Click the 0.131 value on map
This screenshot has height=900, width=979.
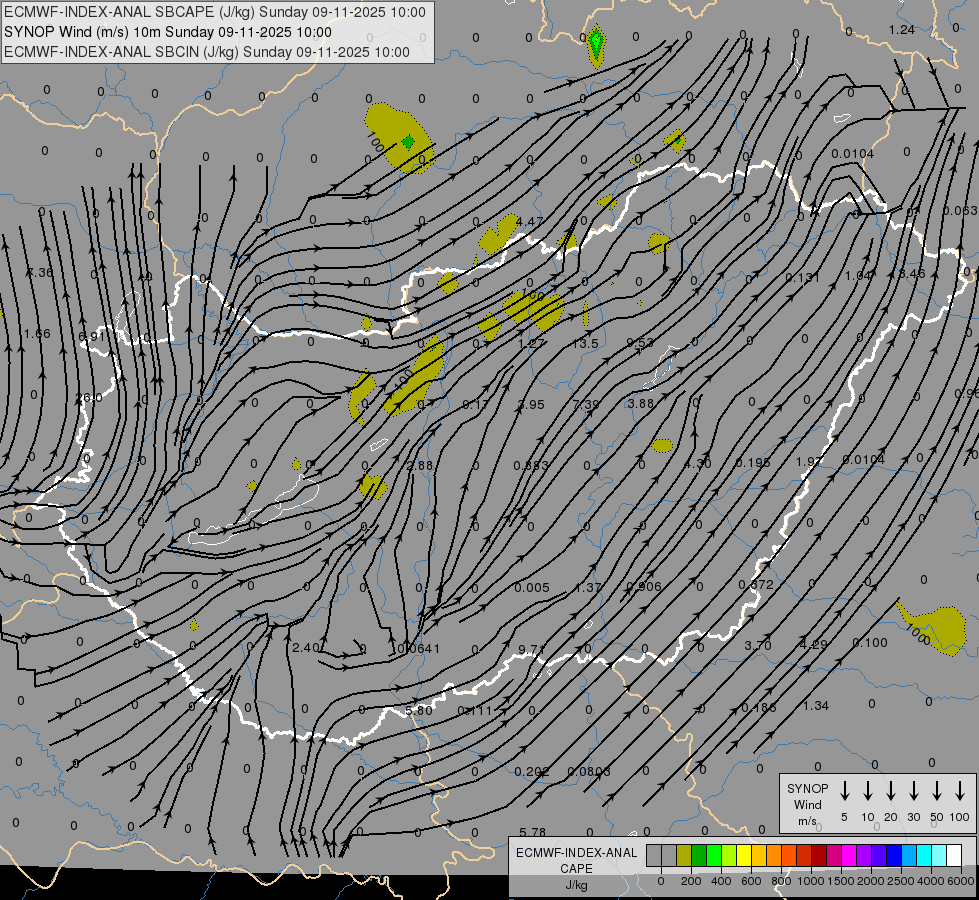[802, 277]
